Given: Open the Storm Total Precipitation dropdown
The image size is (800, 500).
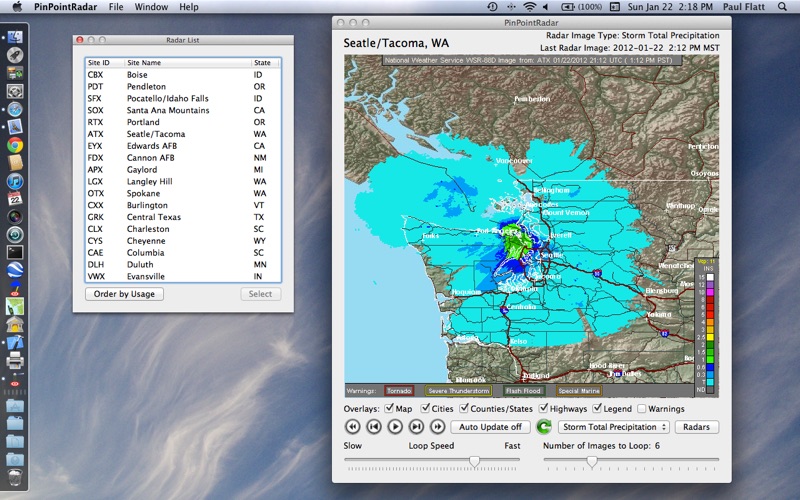Looking at the screenshot, I should point(615,427).
